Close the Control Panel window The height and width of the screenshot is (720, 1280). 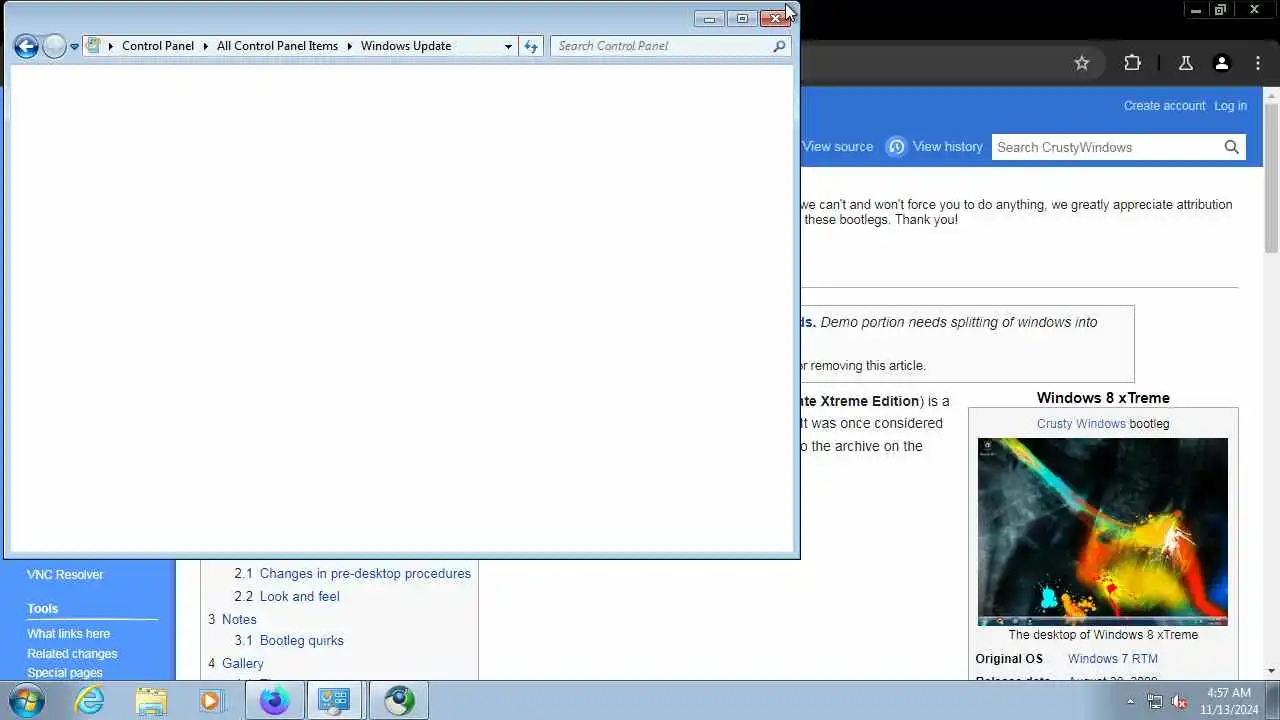click(x=775, y=18)
